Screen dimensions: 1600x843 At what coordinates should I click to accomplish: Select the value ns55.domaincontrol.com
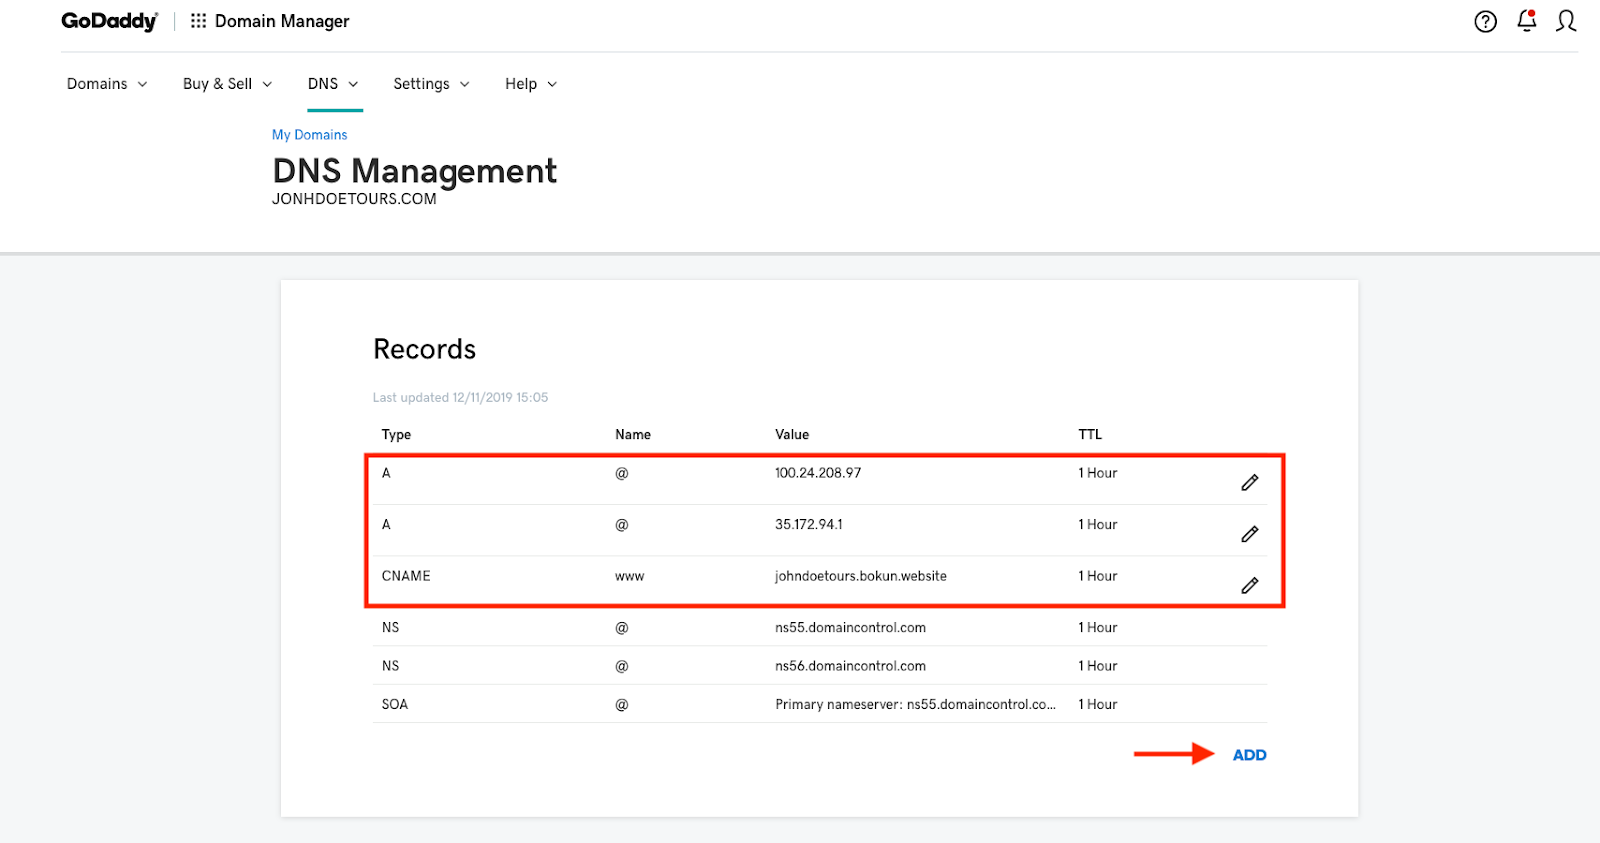[850, 628]
